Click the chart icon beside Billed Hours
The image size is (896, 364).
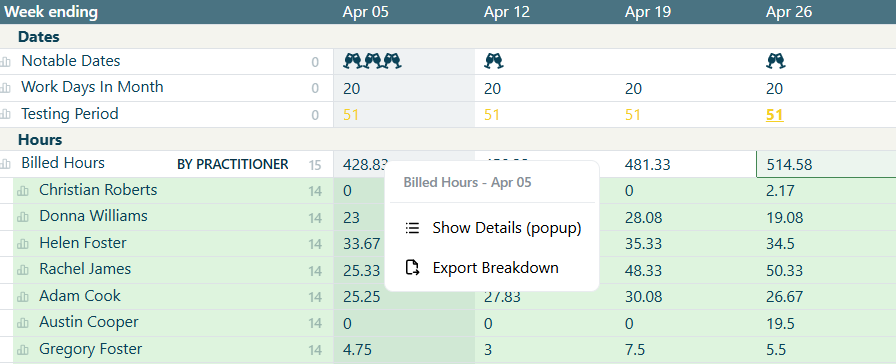(x=6, y=165)
